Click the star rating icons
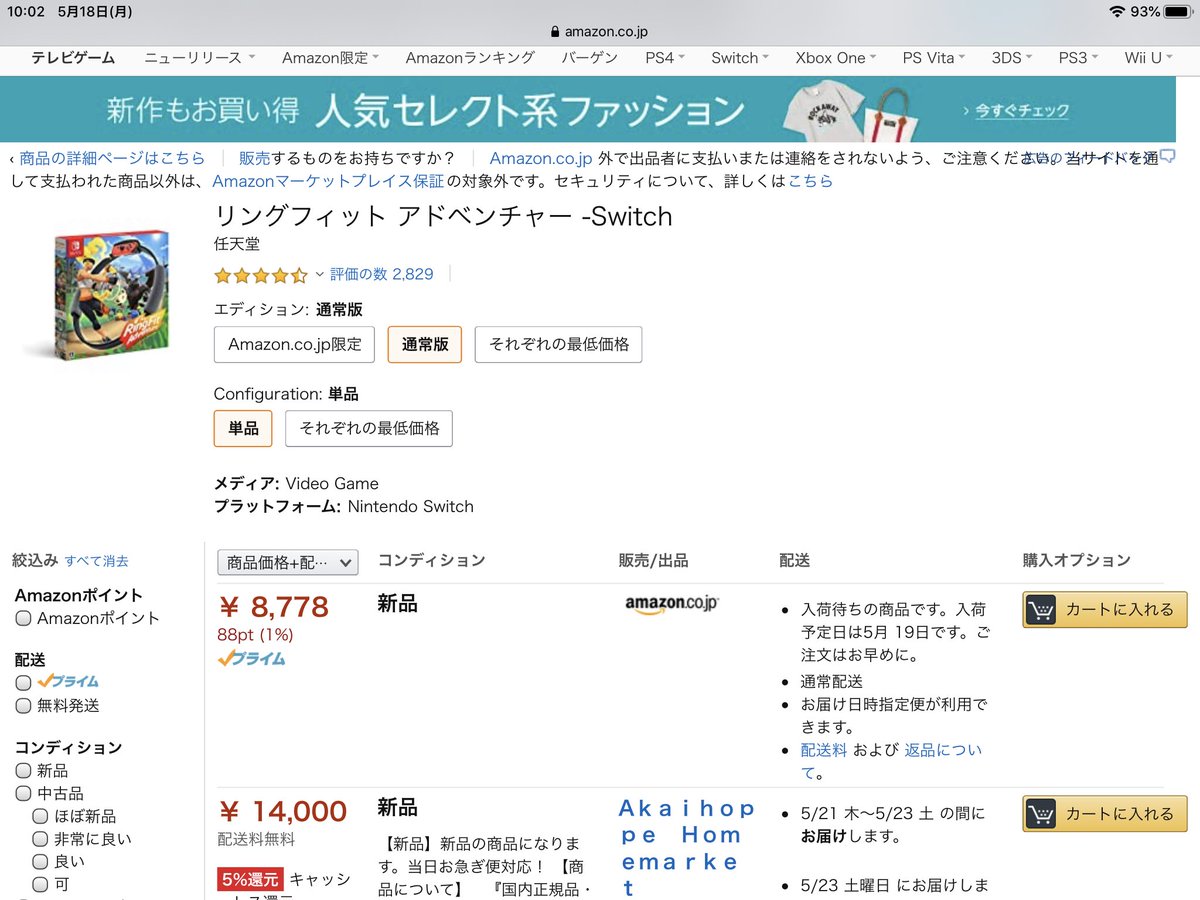This screenshot has width=1200, height=900. coord(261,275)
